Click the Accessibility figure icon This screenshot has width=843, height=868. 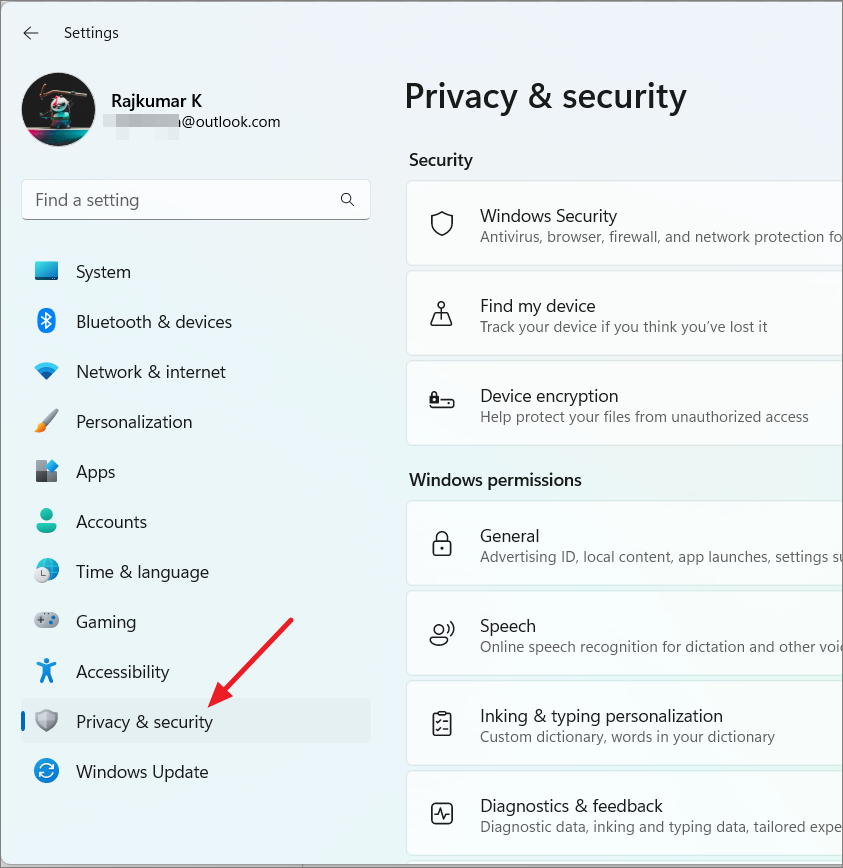pos(46,670)
